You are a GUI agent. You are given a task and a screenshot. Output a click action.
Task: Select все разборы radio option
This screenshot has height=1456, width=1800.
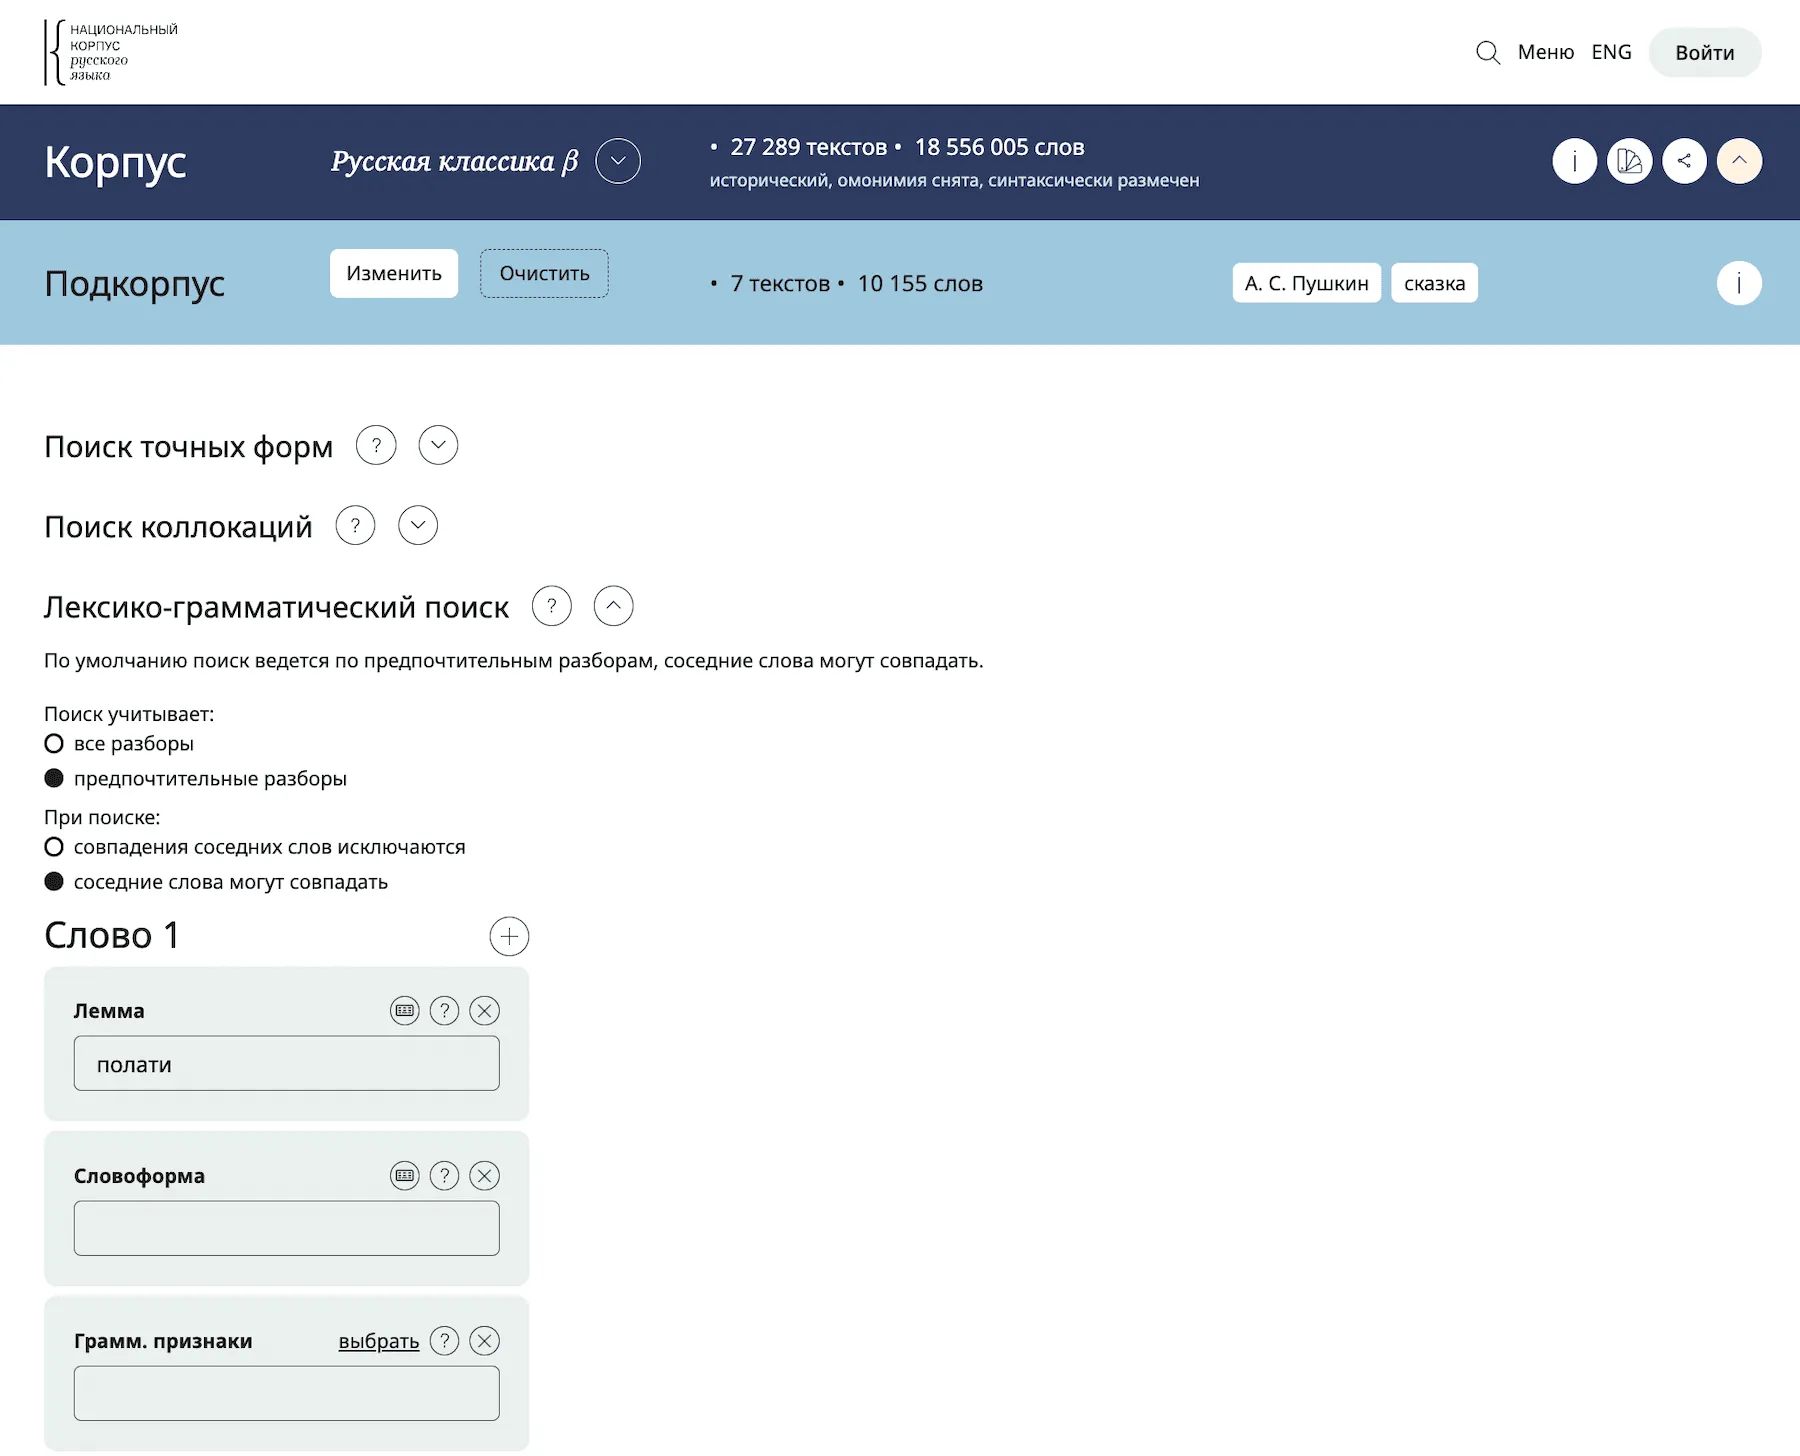(54, 743)
